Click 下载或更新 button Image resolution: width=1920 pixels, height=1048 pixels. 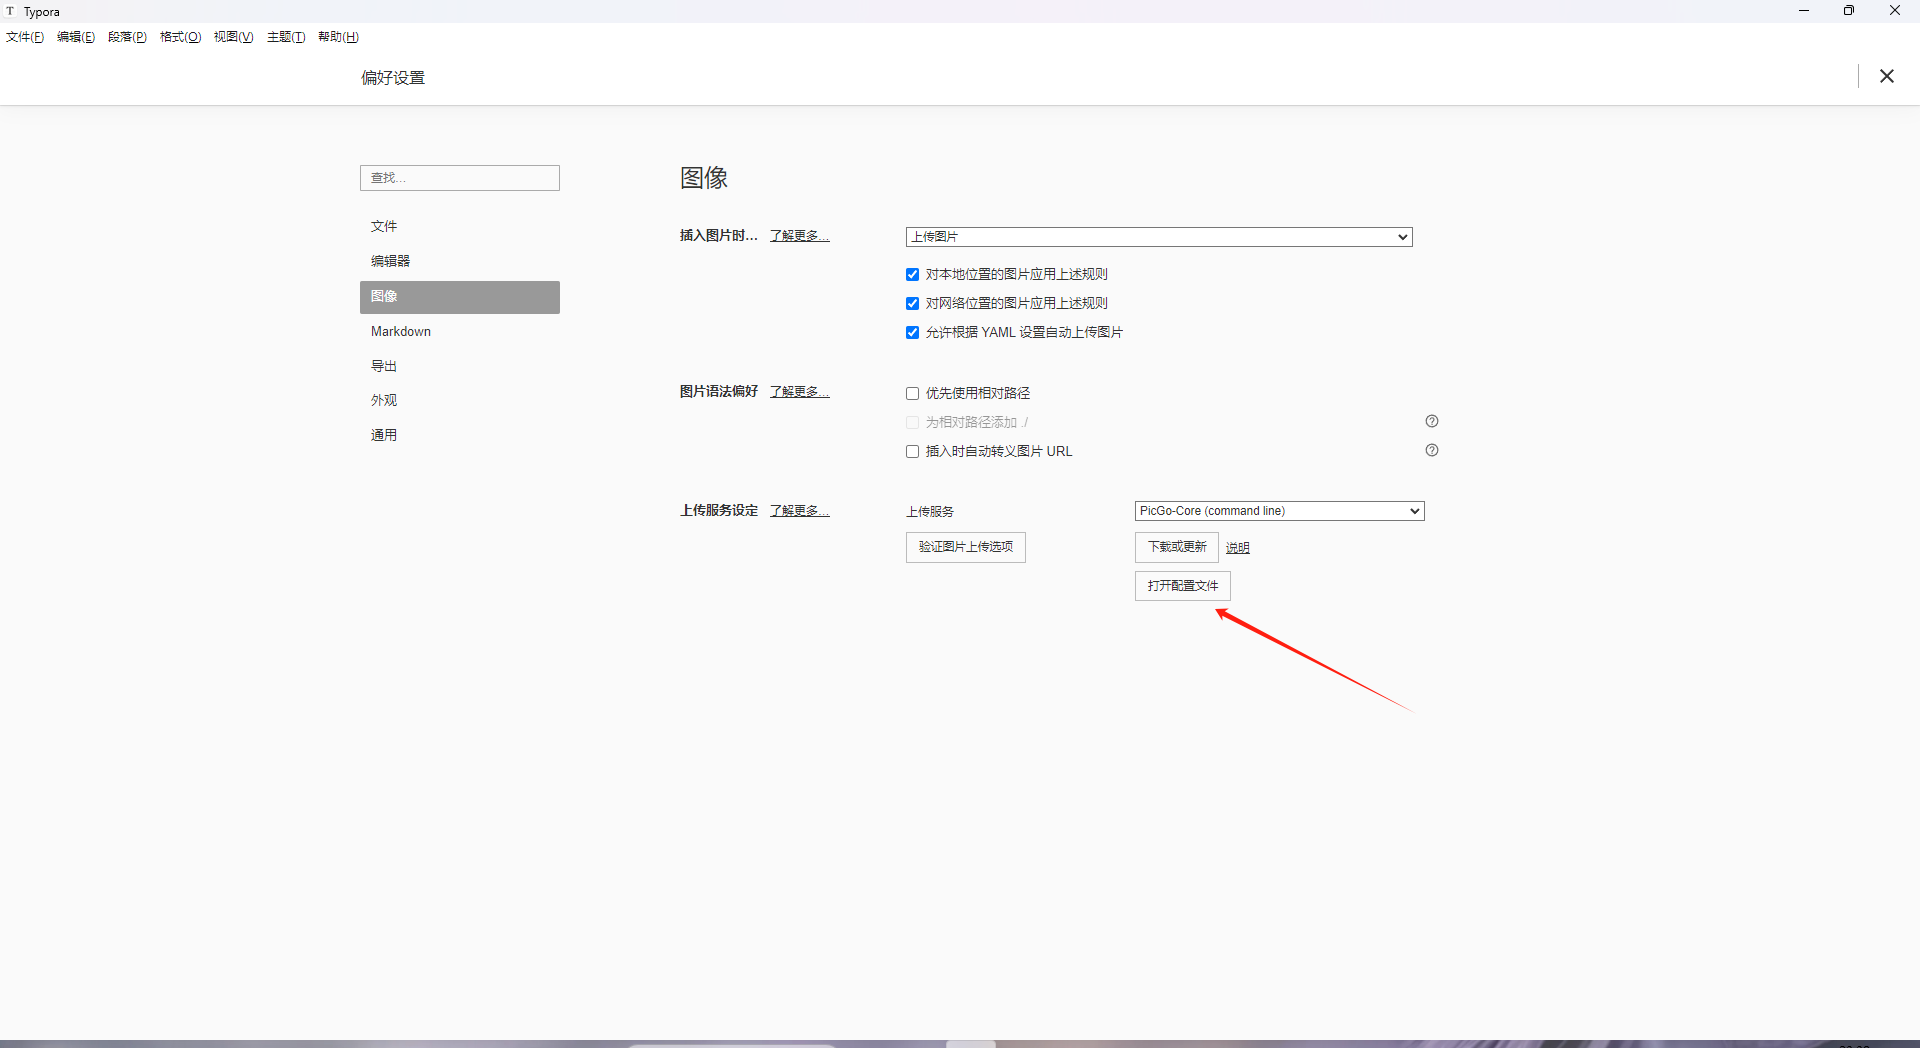click(1176, 547)
